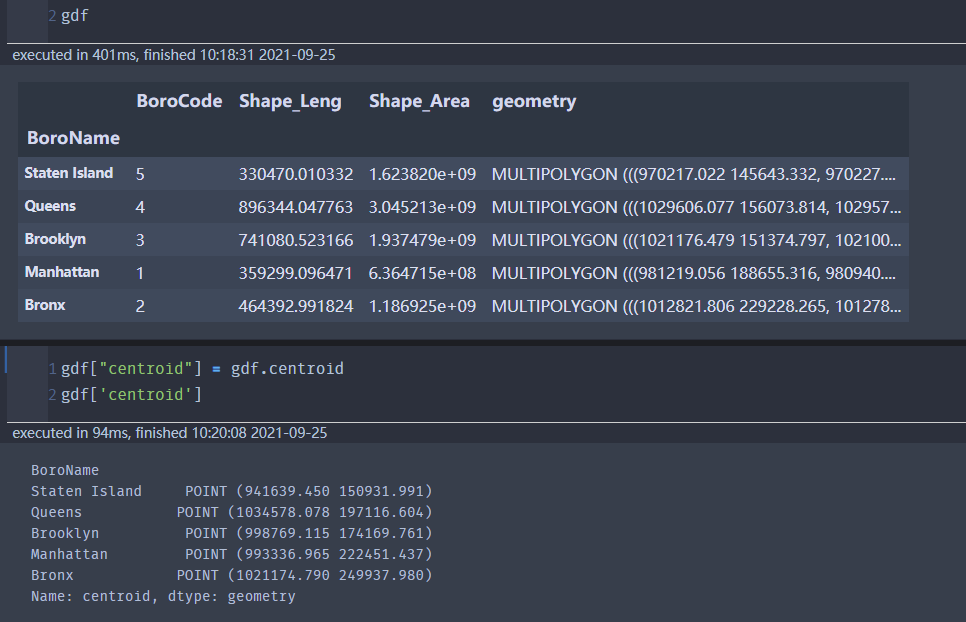Click the Brooklyn MULTIPOLYGON geometry cell
Screen dimensions: 966x622
(697, 239)
